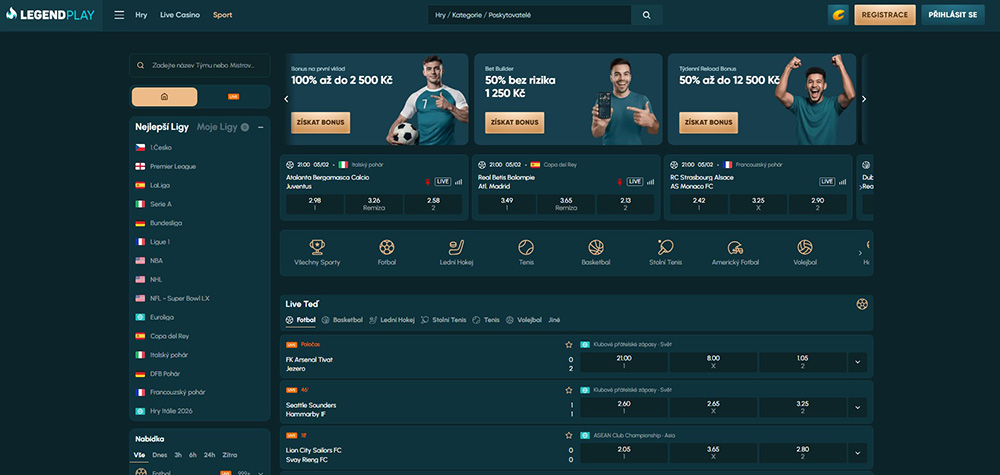Filter Nabídka by 24h
The height and width of the screenshot is (475, 1000).
click(209, 455)
